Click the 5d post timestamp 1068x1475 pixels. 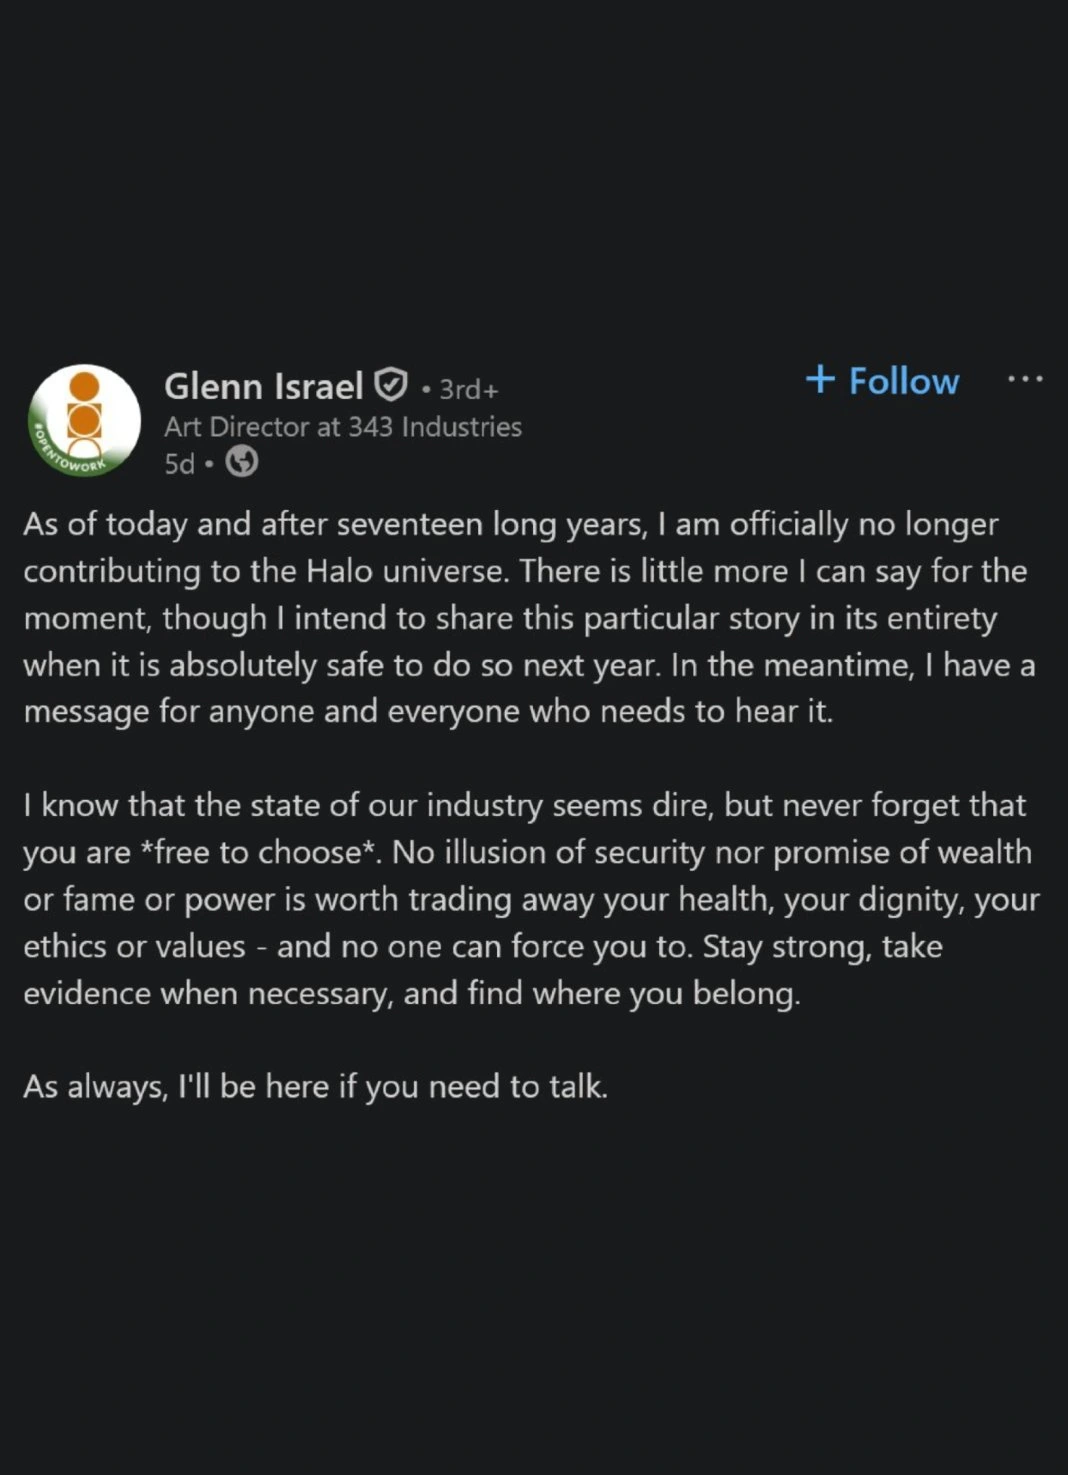tap(179, 464)
